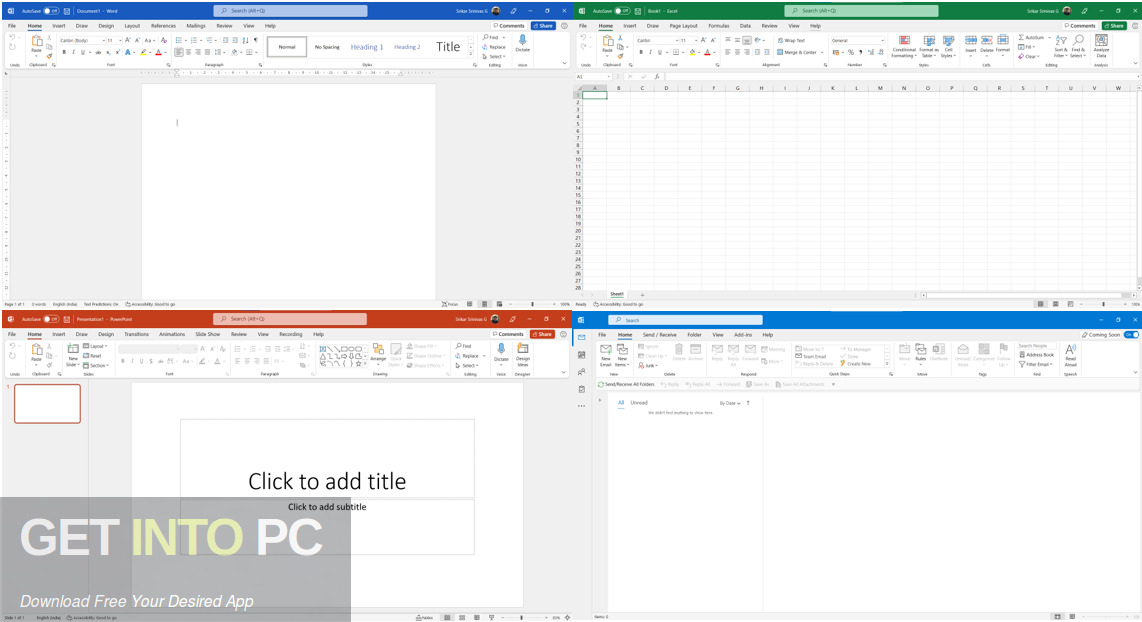Click New Slide in PowerPoint
The image size is (1142, 622).
coord(73,355)
